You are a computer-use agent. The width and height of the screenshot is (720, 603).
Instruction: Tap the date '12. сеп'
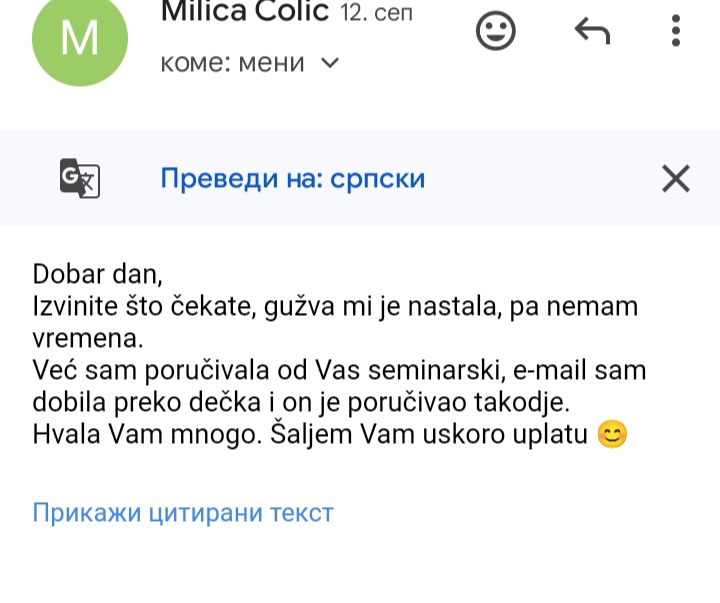376,13
